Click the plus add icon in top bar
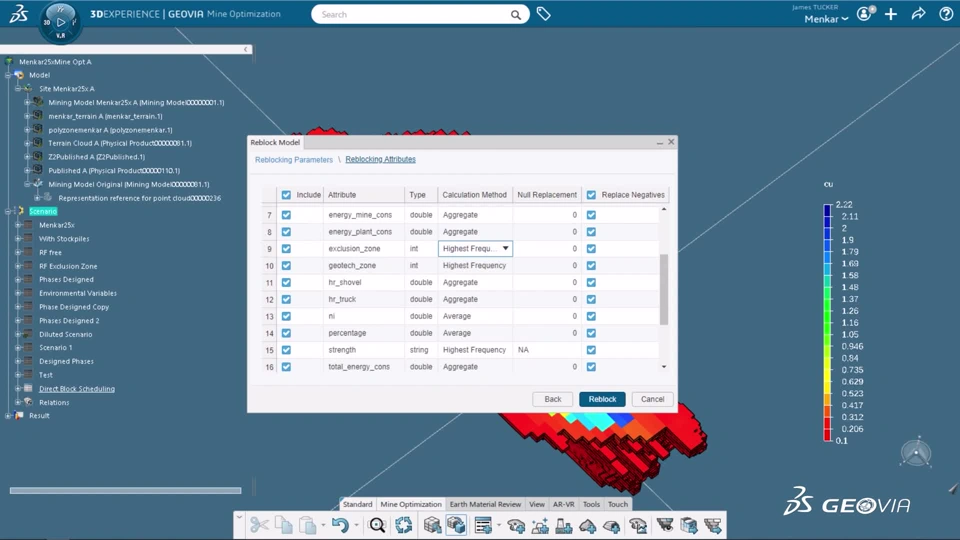Image resolution: width=960 pixels, height=540 pixels. coord(891,14)
